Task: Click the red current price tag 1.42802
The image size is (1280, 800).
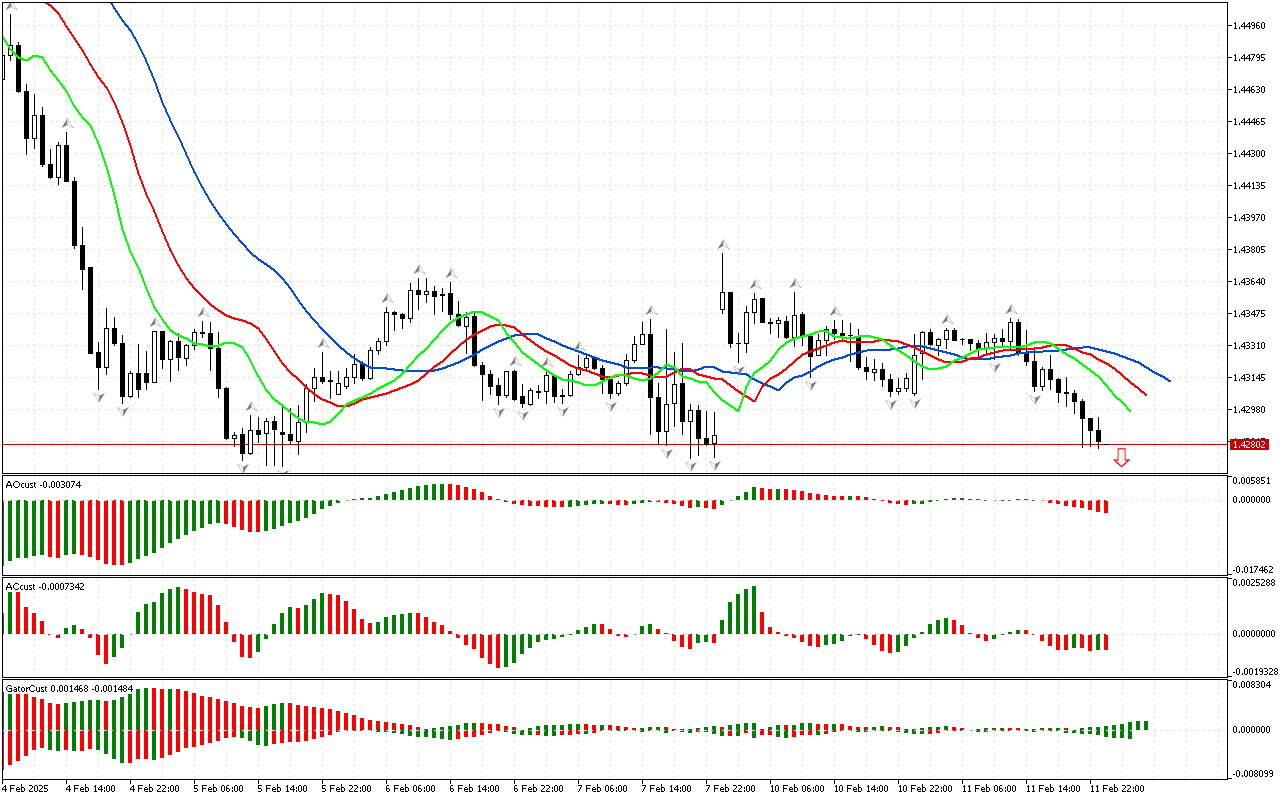Action: click(1250, 444)
